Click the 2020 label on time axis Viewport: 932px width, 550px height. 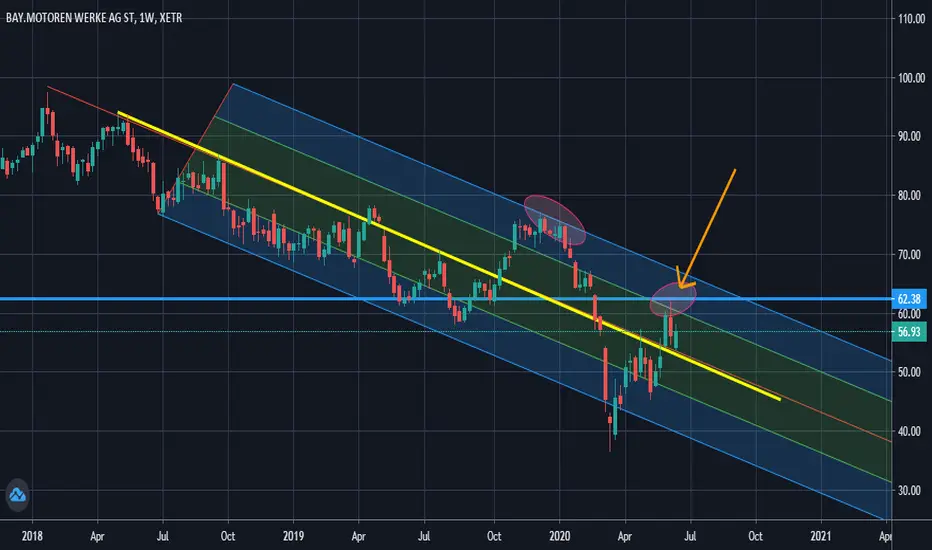point(559,536)
